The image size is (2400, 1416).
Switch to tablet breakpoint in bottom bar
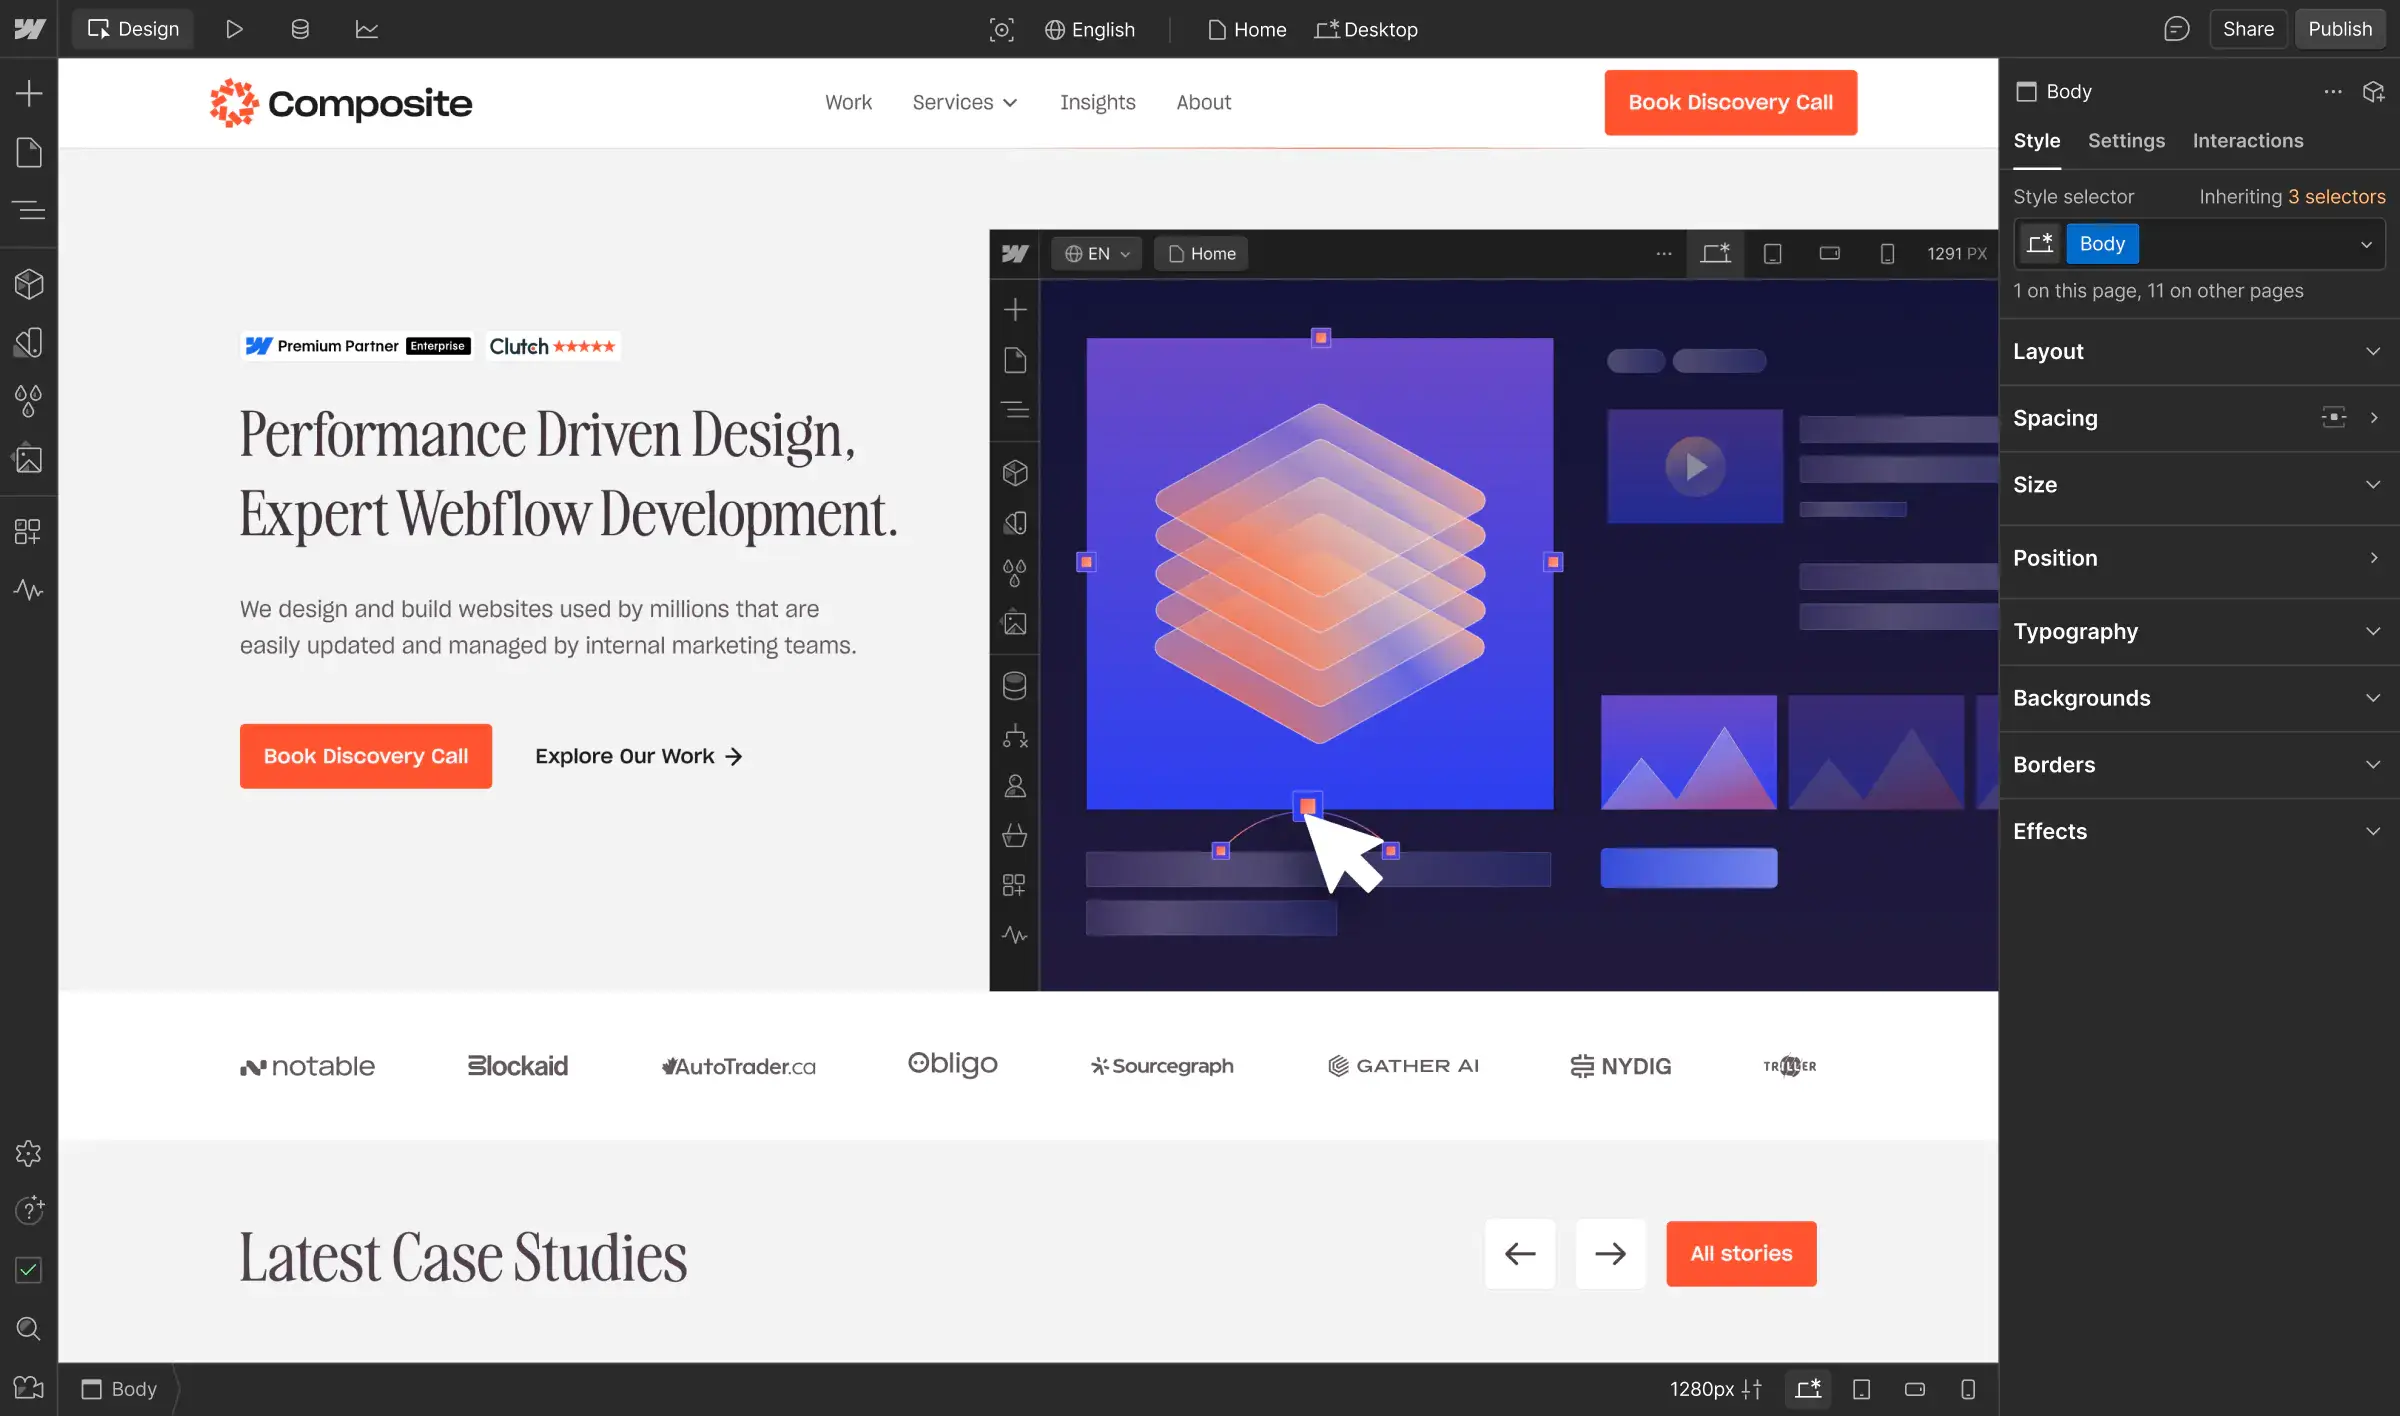(x=1861, y=1389)
